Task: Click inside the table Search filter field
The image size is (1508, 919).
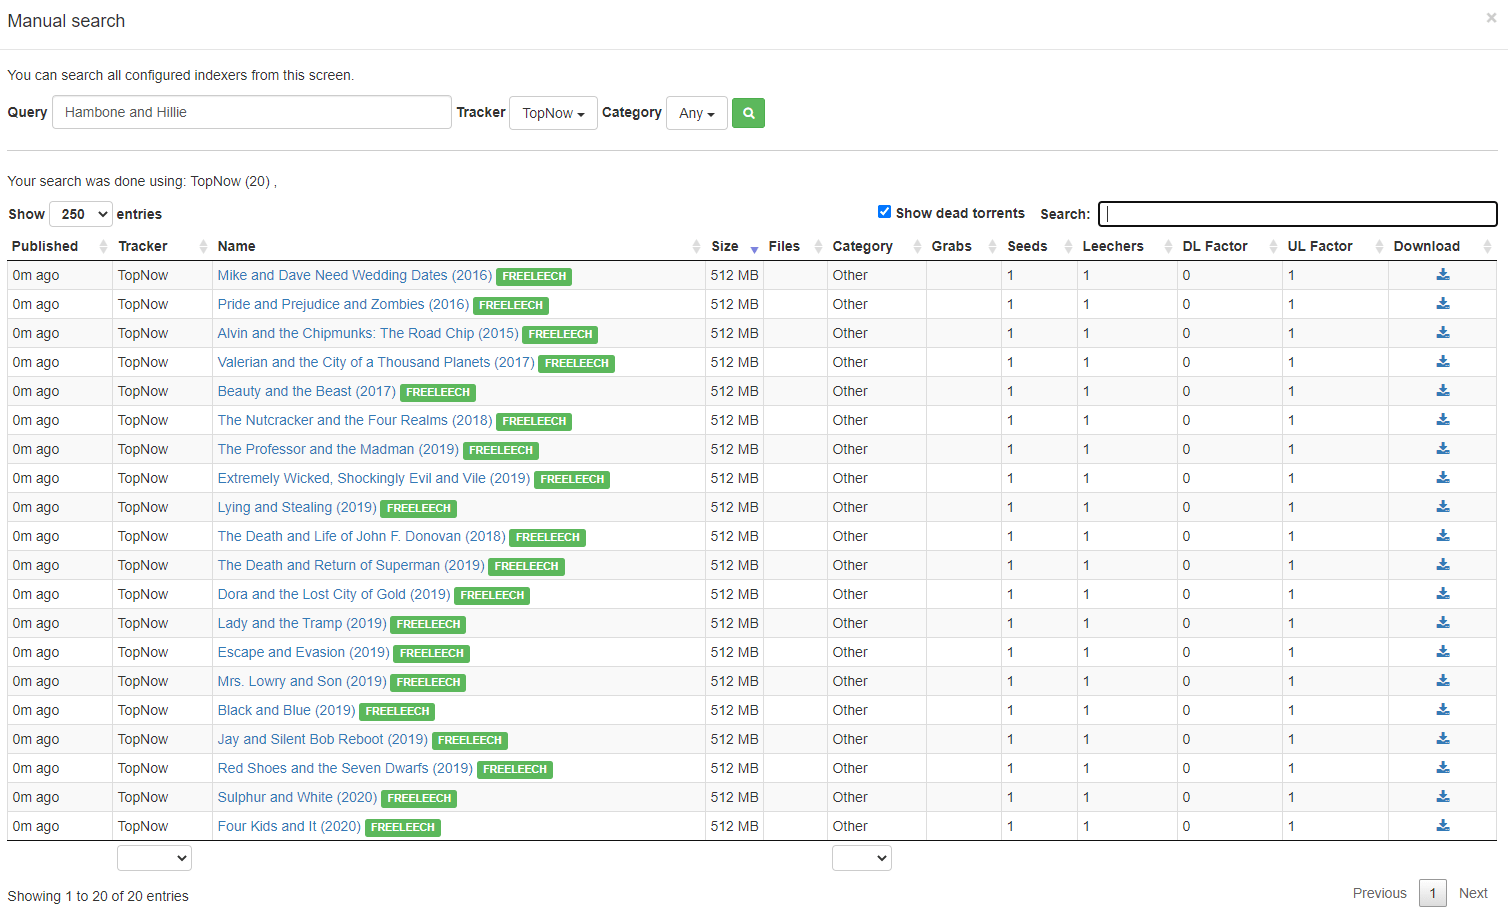Action: point(1296,213)
